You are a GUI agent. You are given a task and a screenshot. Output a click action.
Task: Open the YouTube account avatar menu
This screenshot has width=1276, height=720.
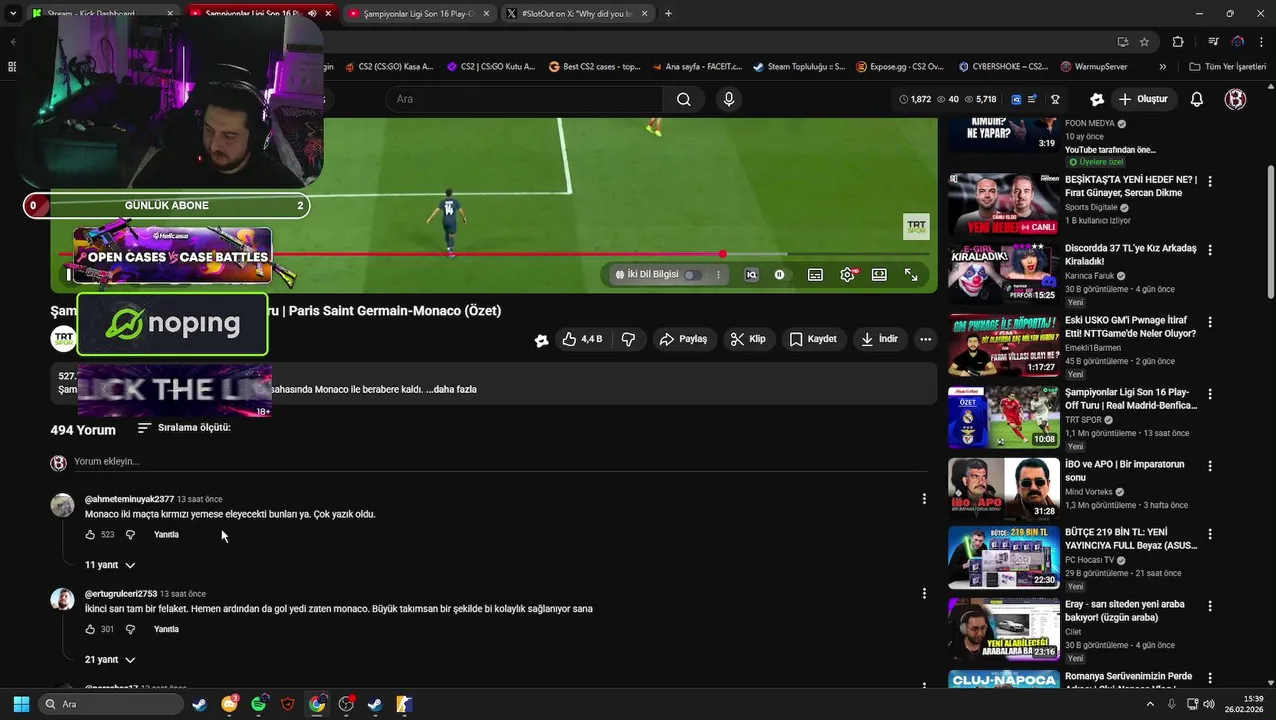[1235, 99]
